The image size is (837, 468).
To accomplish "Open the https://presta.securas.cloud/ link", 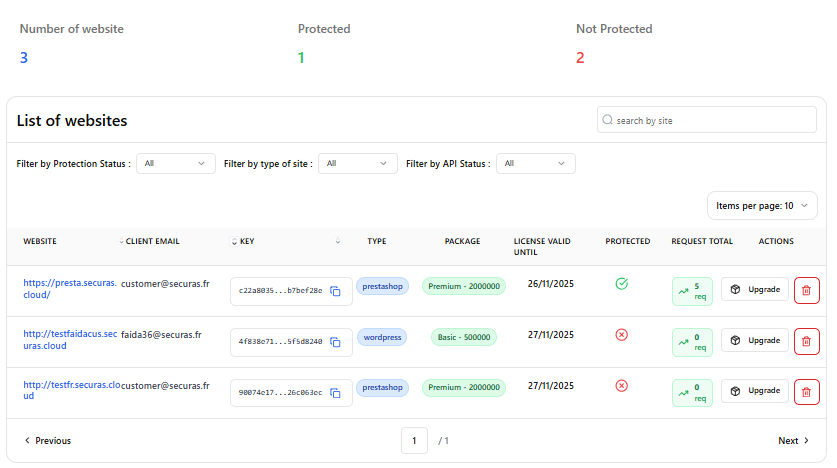I will click(x=70, y=289).
